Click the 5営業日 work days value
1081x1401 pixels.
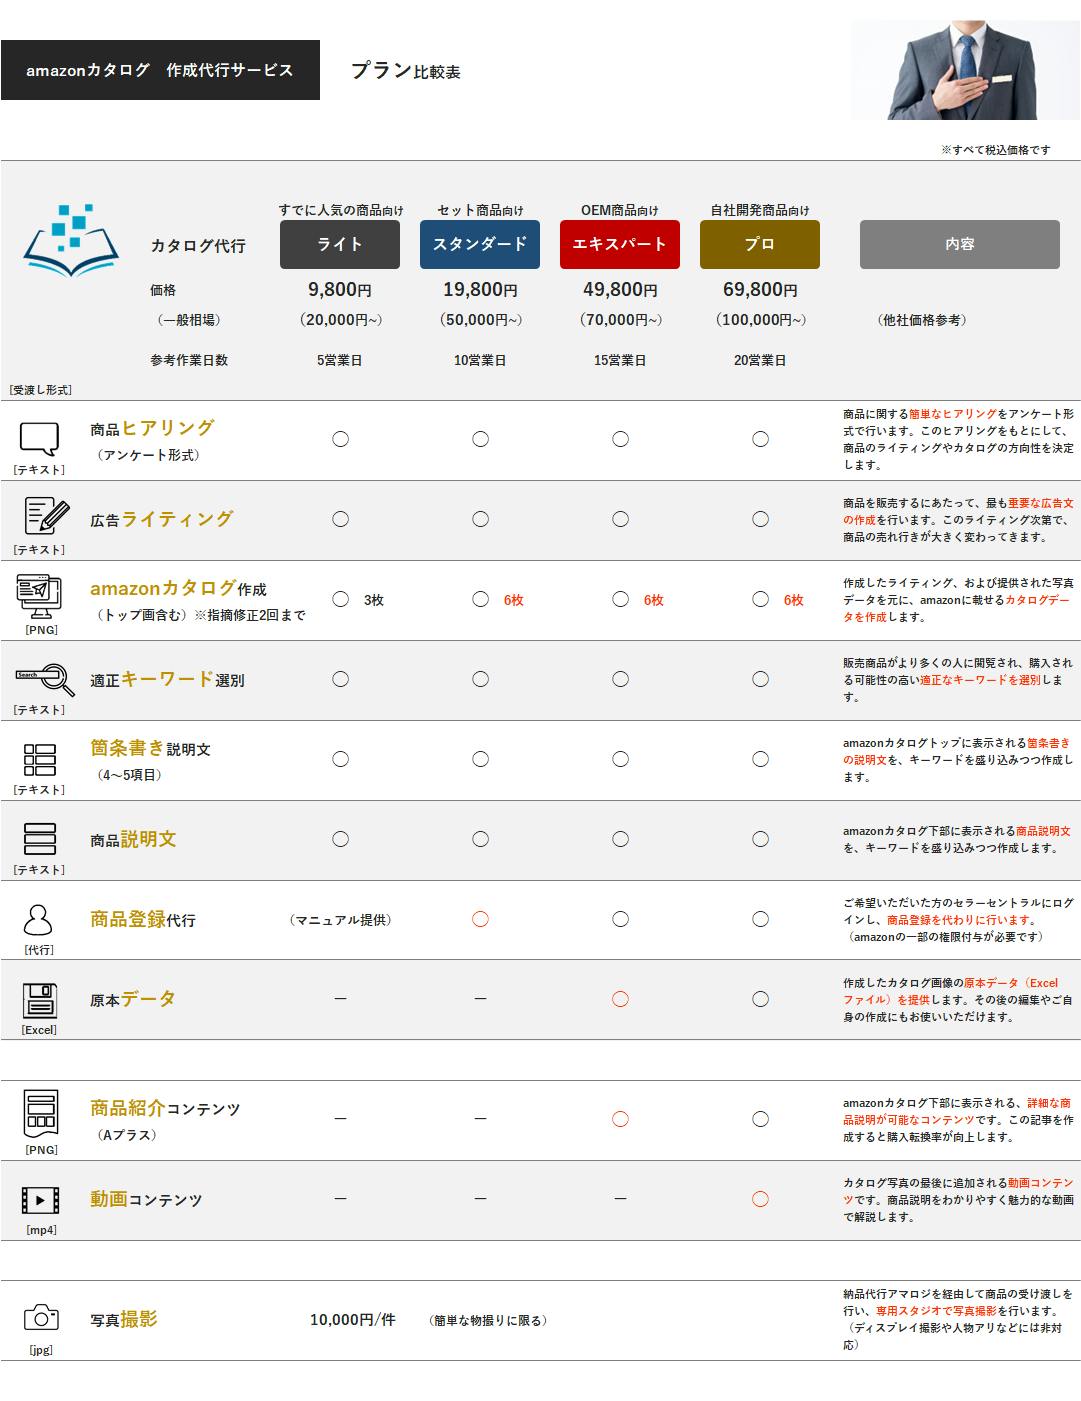point(340,360)
